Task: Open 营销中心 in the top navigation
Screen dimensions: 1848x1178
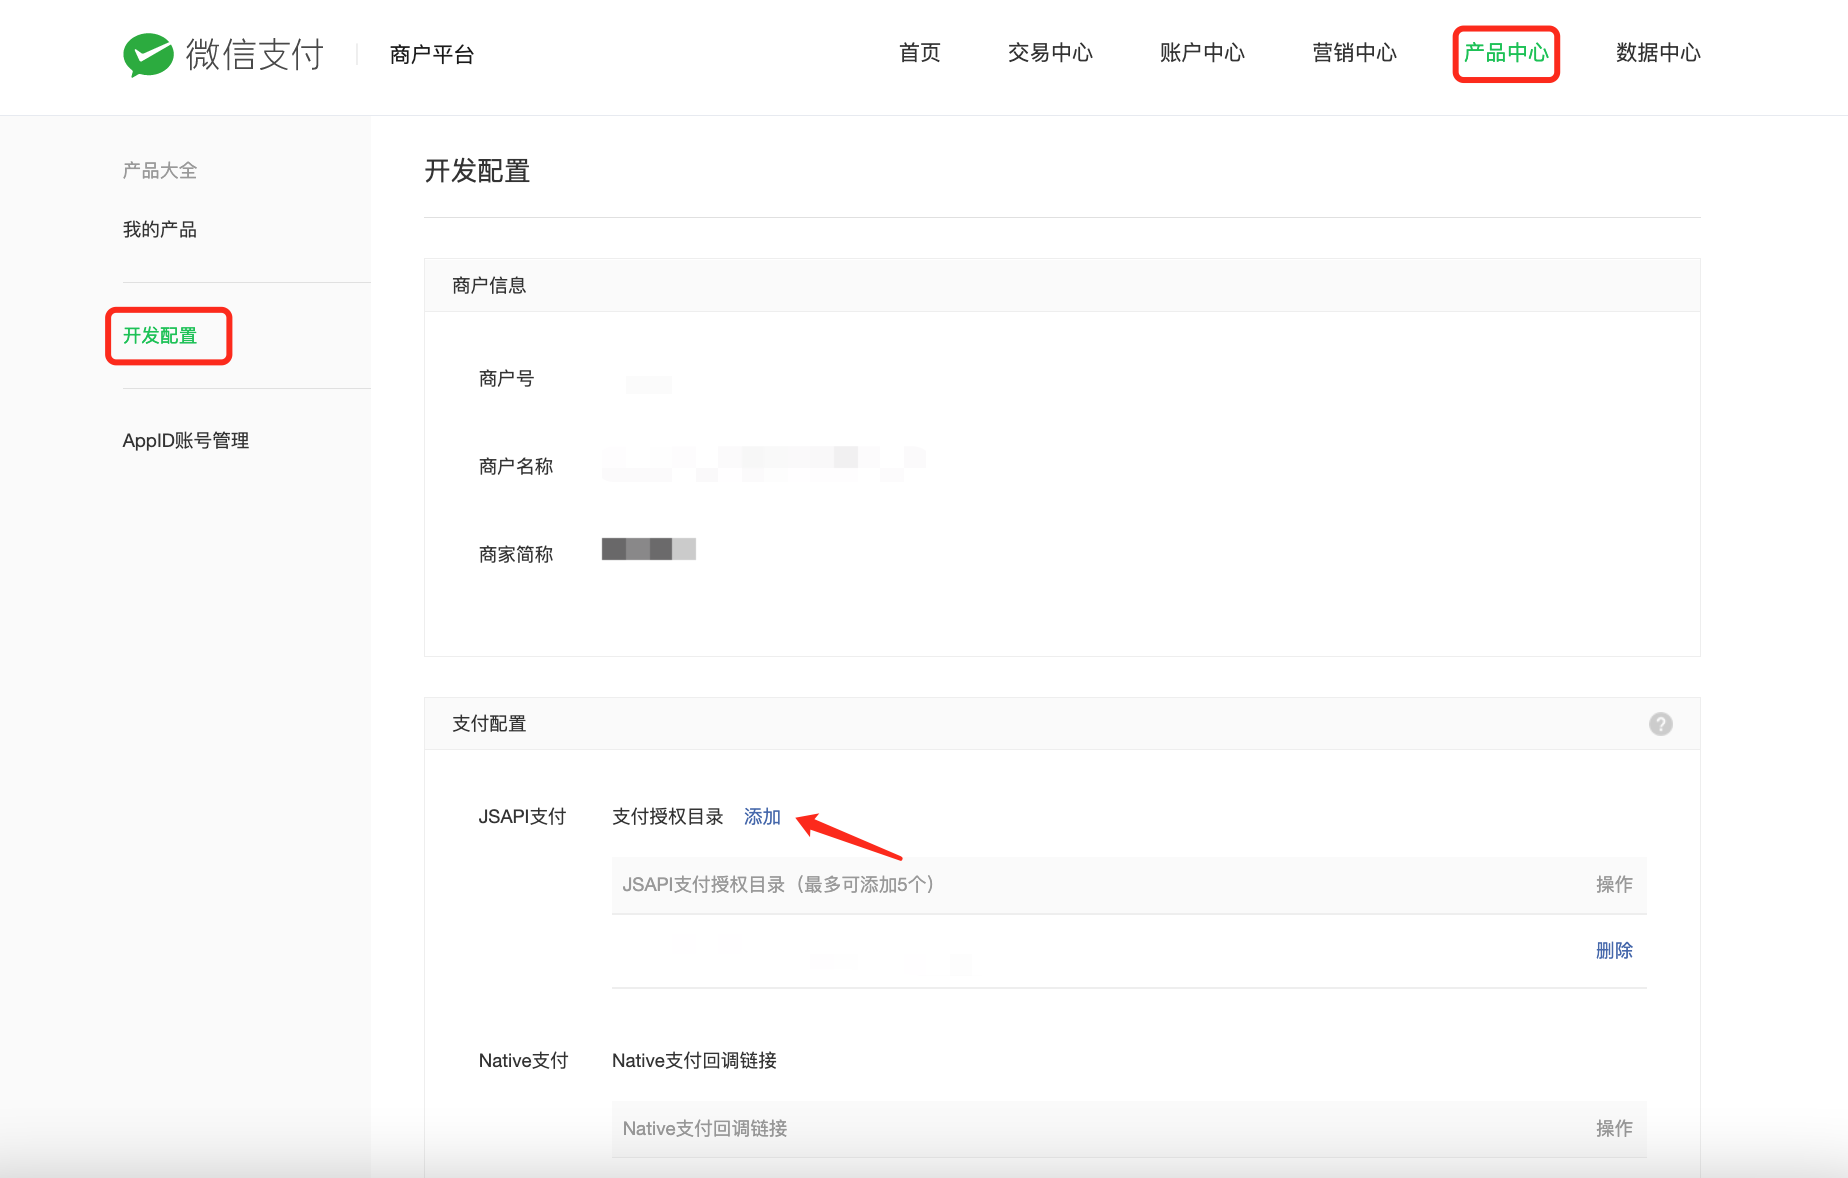Action: [1354, 53]
